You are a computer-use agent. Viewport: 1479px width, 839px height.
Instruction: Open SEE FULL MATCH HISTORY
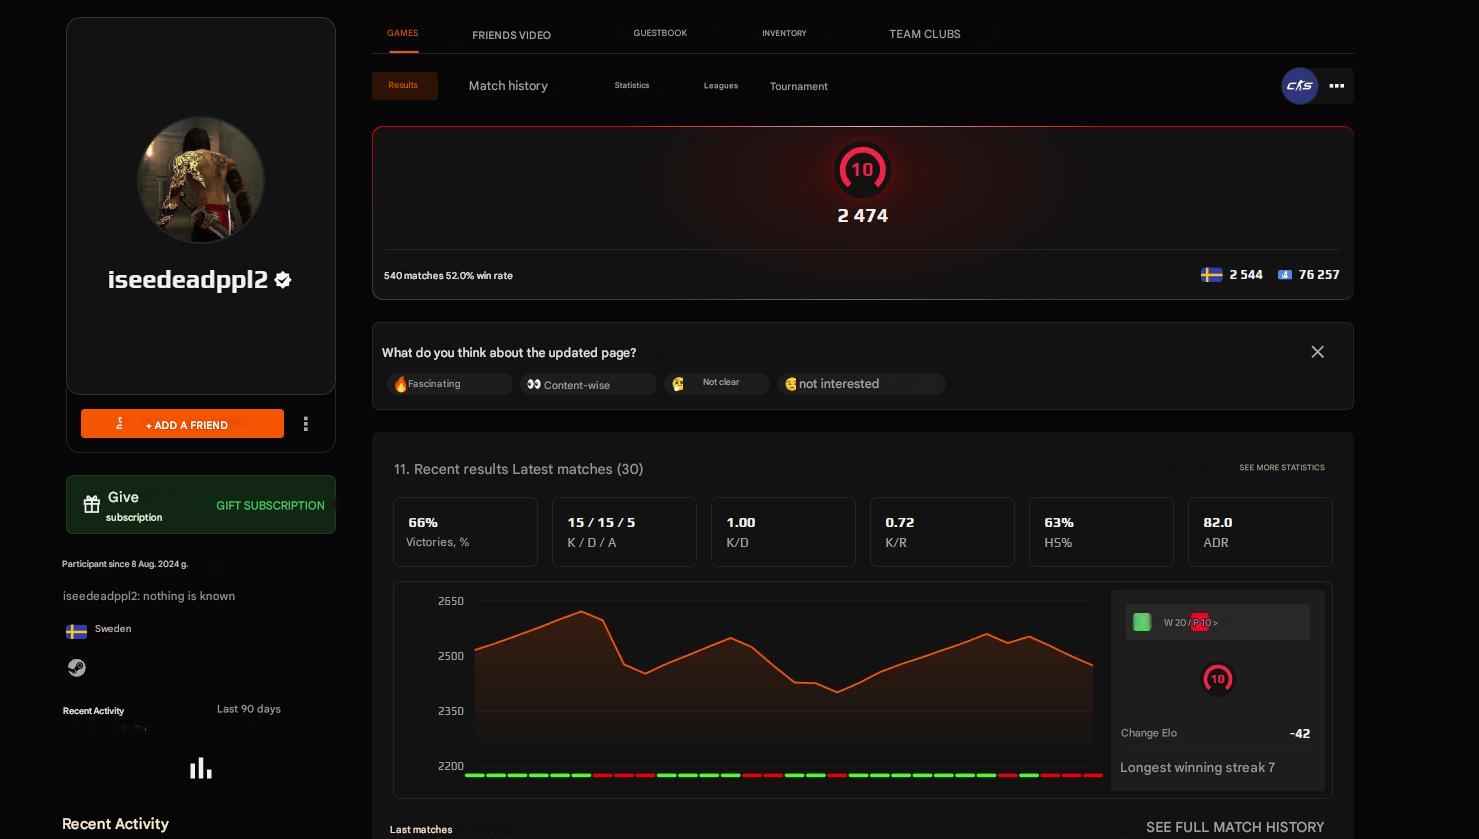(1235, 827)
